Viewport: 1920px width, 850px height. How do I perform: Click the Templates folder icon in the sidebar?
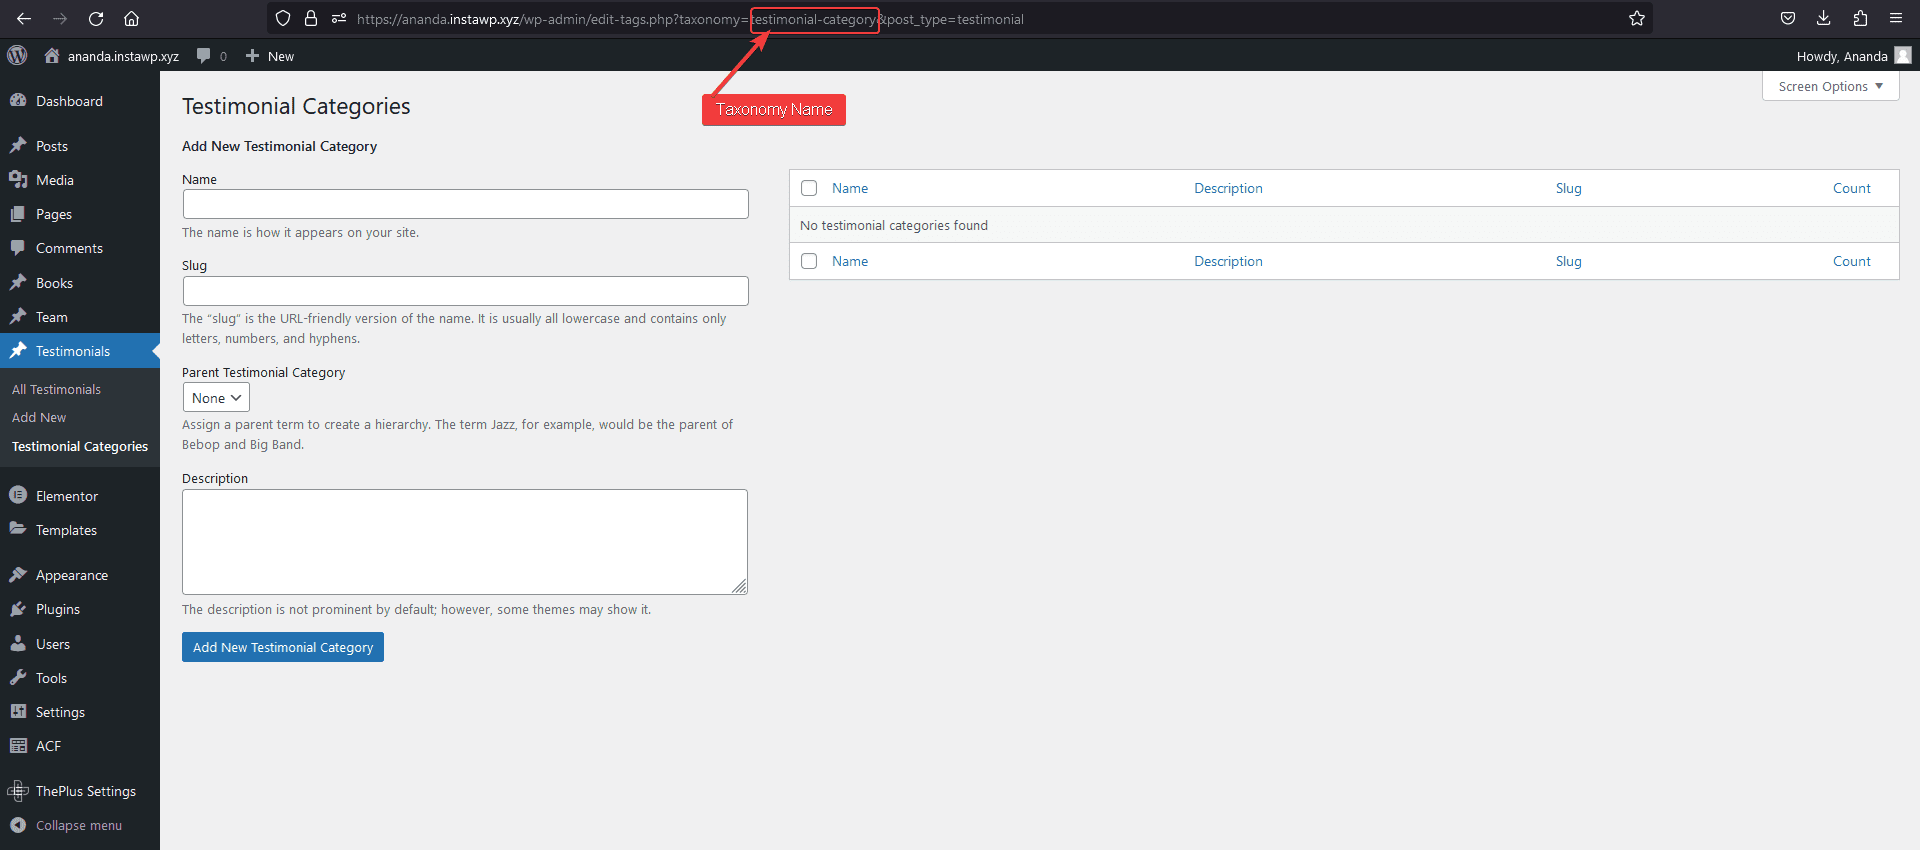tap(18, 529)
